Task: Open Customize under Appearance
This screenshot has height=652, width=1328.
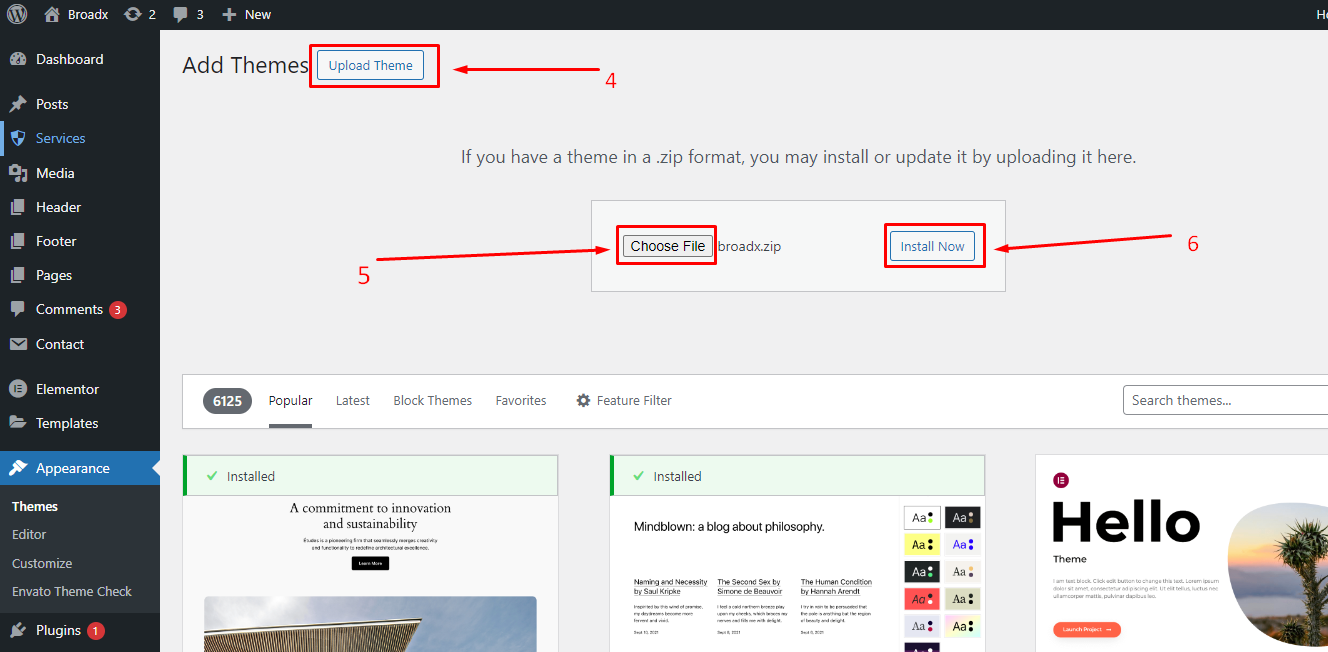Action: pyautogui.click(x=42, y=563)
